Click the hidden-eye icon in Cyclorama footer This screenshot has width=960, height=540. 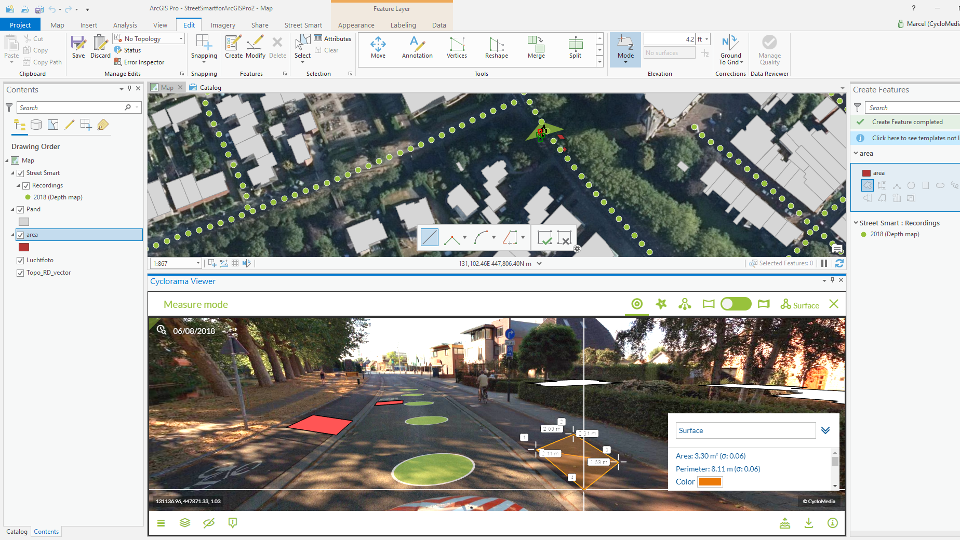point(209,523)
